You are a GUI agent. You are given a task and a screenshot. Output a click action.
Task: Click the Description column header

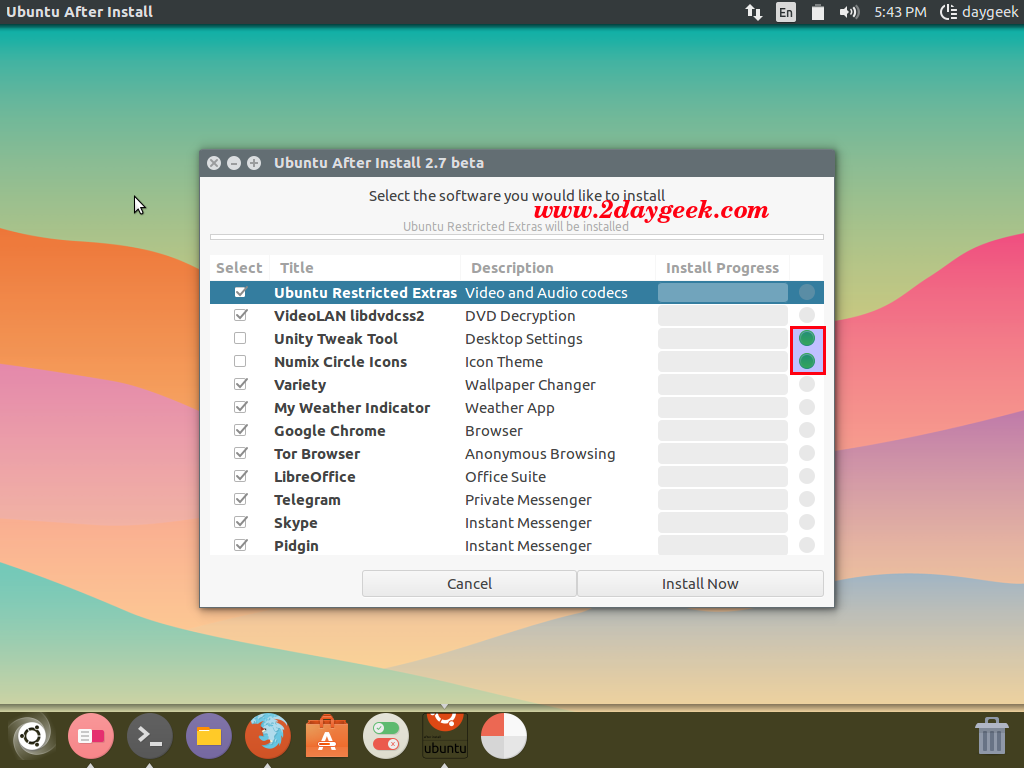point(558,268)
